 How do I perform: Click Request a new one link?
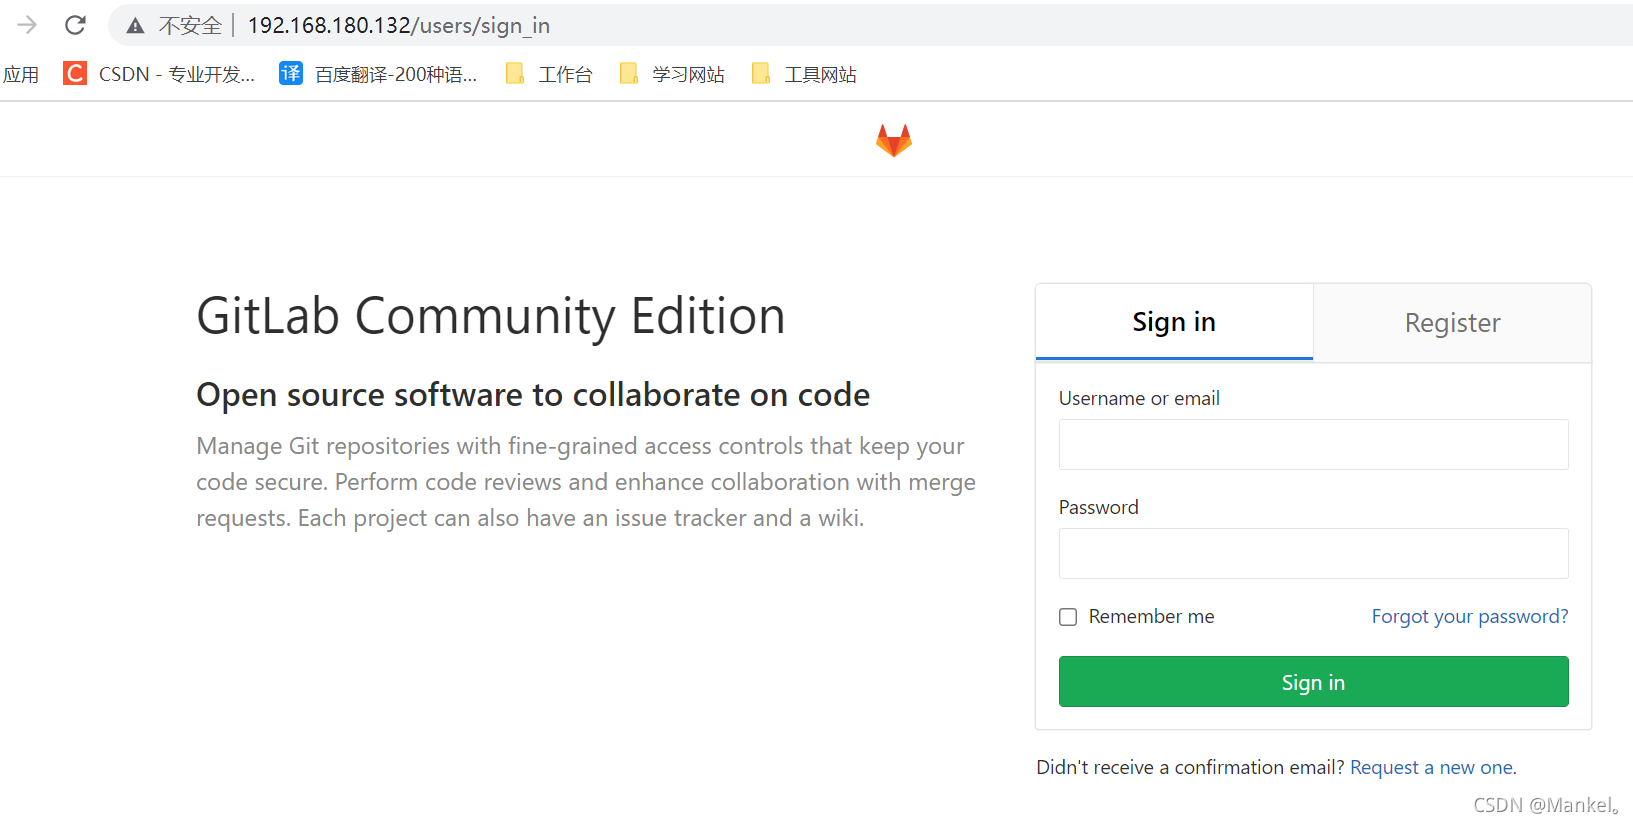click(1431, 767)
